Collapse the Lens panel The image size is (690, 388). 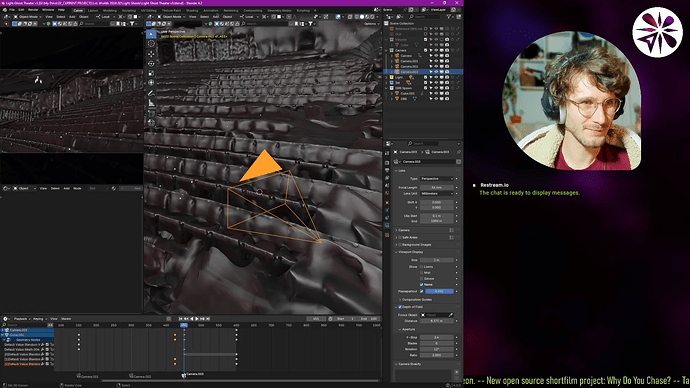tap(401, 171)
